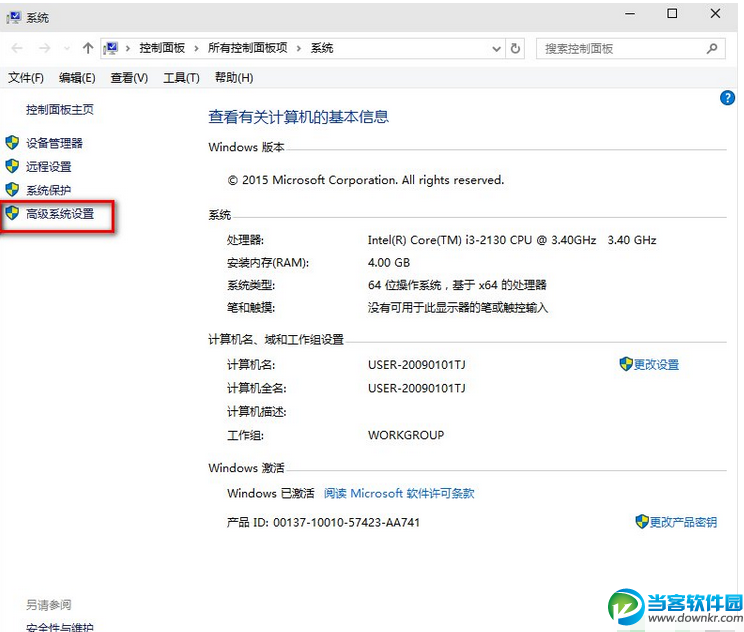Select the WORKGROUP text
The image size is (744, 632).
point(406,435)
